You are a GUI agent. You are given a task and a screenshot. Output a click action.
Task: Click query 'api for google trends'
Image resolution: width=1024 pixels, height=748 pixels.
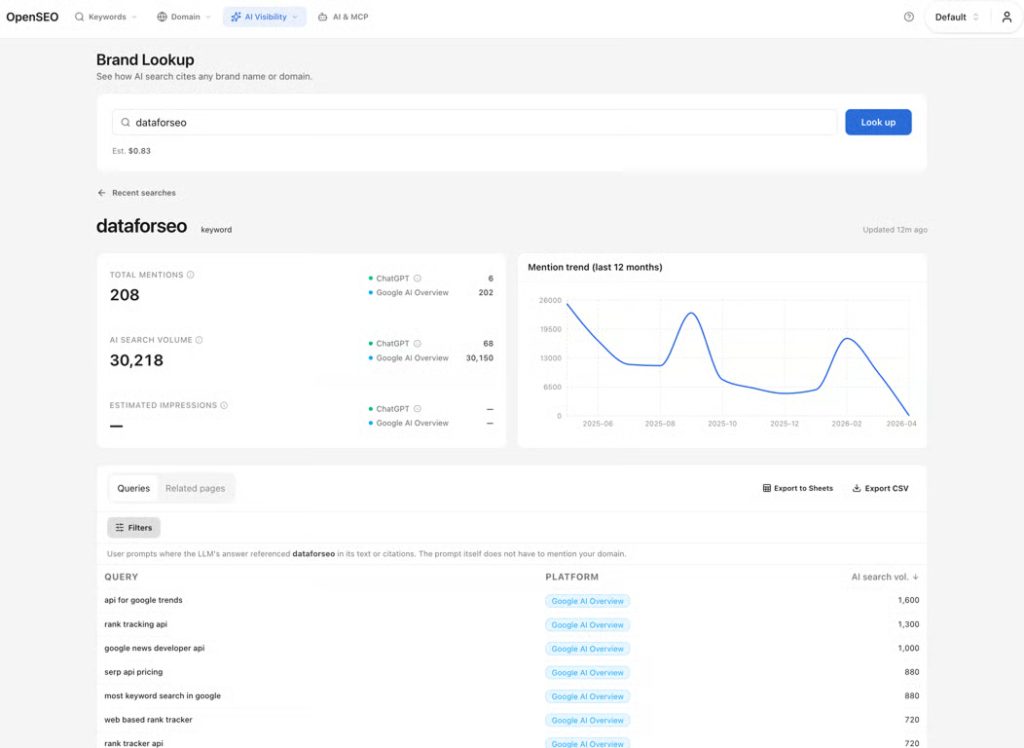click(143, 600)
